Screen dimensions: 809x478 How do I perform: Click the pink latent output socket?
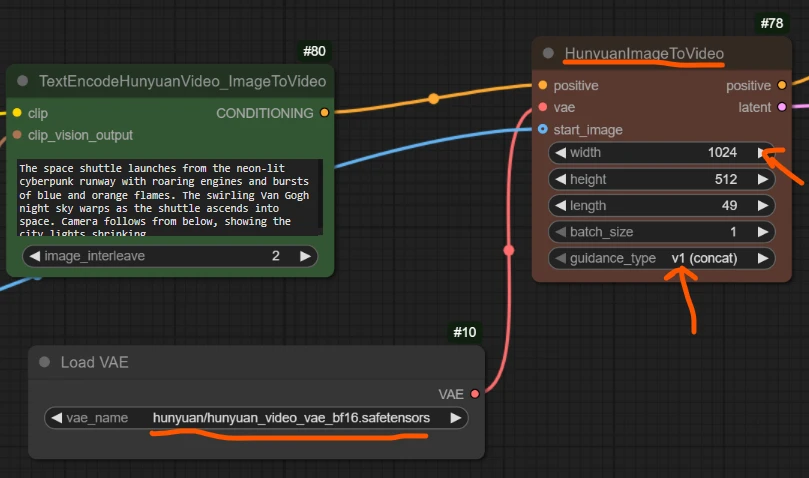[782, 107]
